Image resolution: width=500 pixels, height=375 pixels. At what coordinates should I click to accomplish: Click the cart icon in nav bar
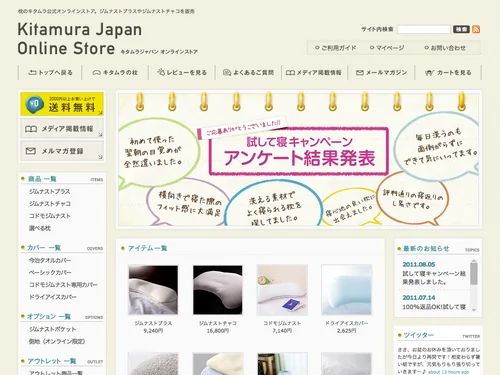tap(429, 72)
